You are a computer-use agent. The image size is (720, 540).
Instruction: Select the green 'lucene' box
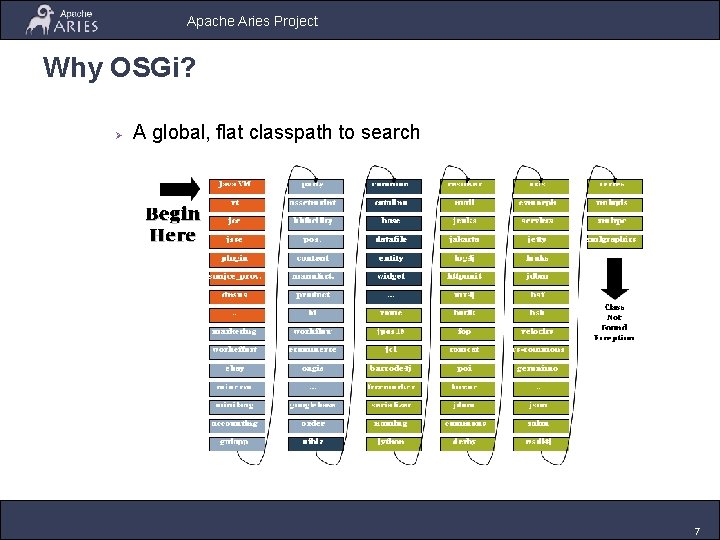pyautogui.click(x=467, y=388)
